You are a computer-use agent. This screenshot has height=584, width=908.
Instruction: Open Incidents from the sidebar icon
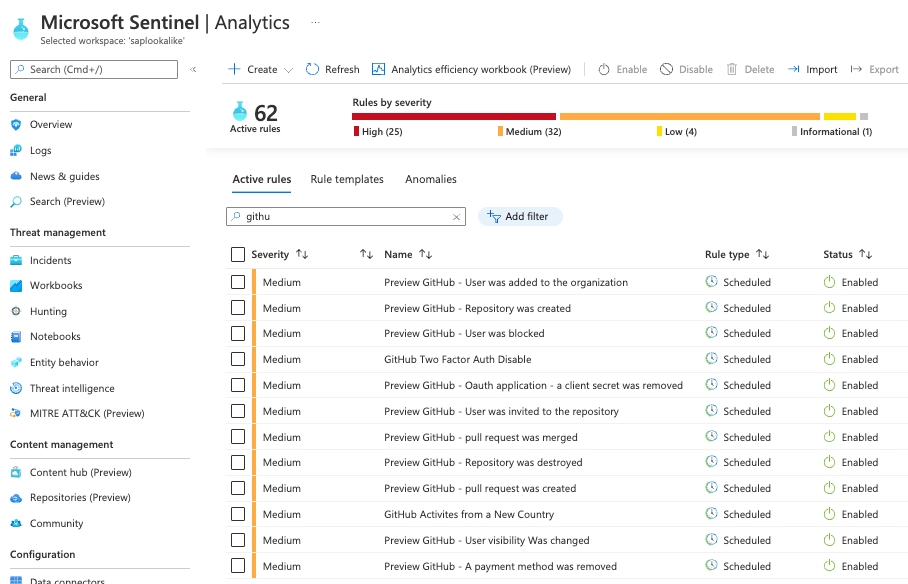[16, 260]
